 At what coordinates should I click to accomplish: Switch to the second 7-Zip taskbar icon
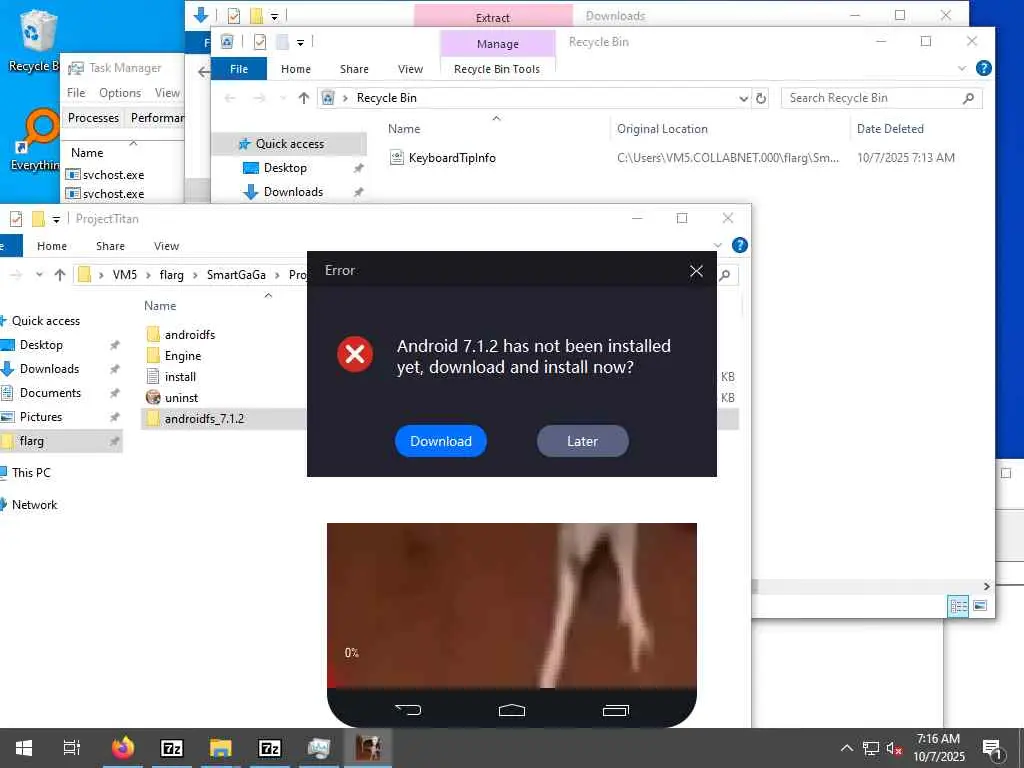pos(270,748)
